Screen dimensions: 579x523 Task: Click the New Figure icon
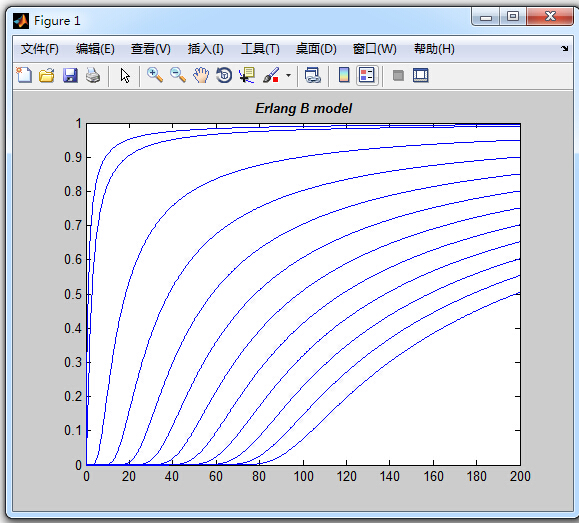(x=24, y=75)
